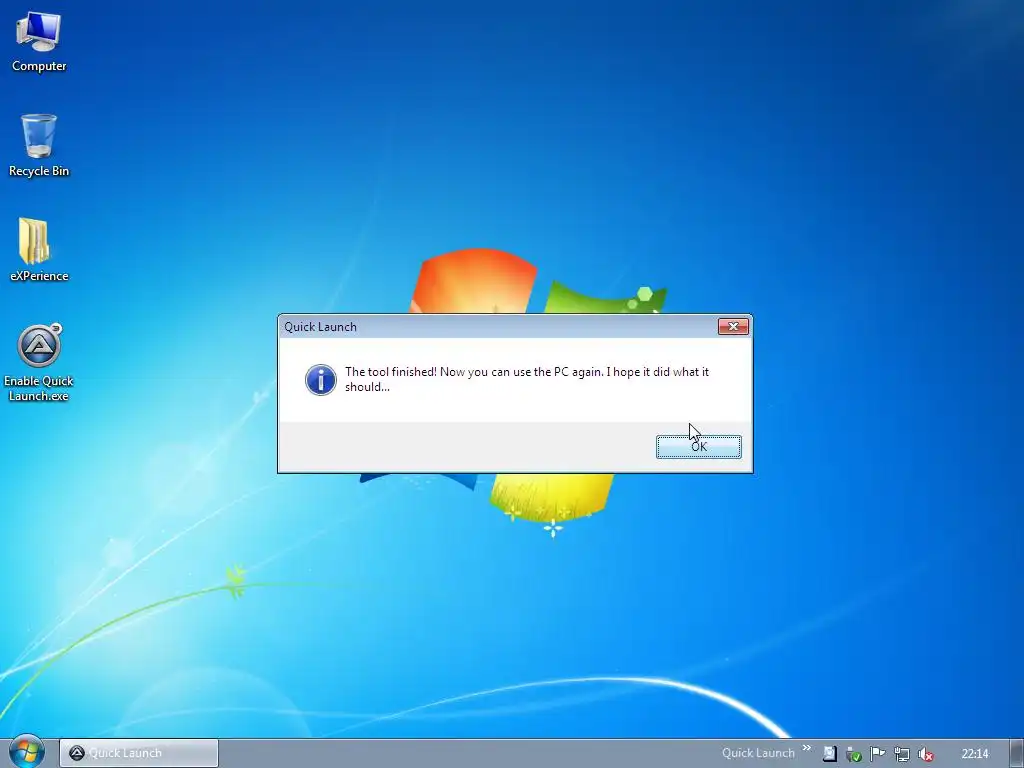
Task: Open the Windows Start menu orb
Action: click(26, 751)
